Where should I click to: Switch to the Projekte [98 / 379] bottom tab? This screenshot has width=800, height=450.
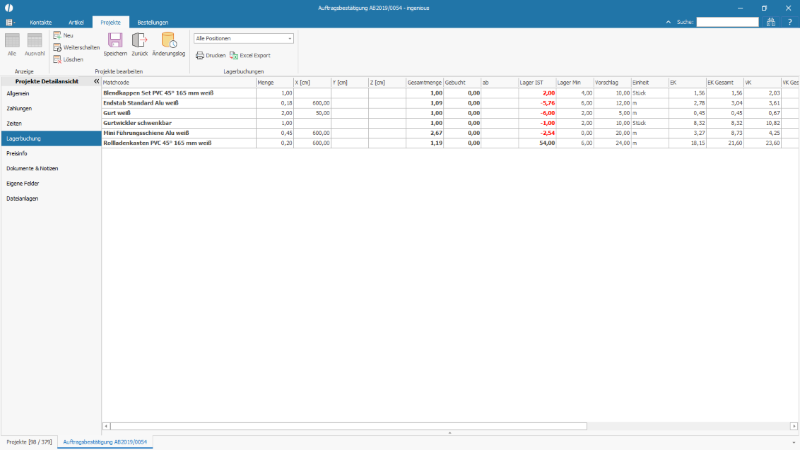point(29,442)
